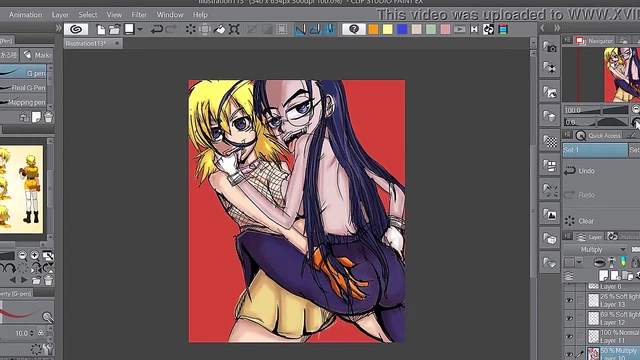Screen dimensions: 640x360
Task: Pick the orange swatch in the toolbar
Action: 373,29
